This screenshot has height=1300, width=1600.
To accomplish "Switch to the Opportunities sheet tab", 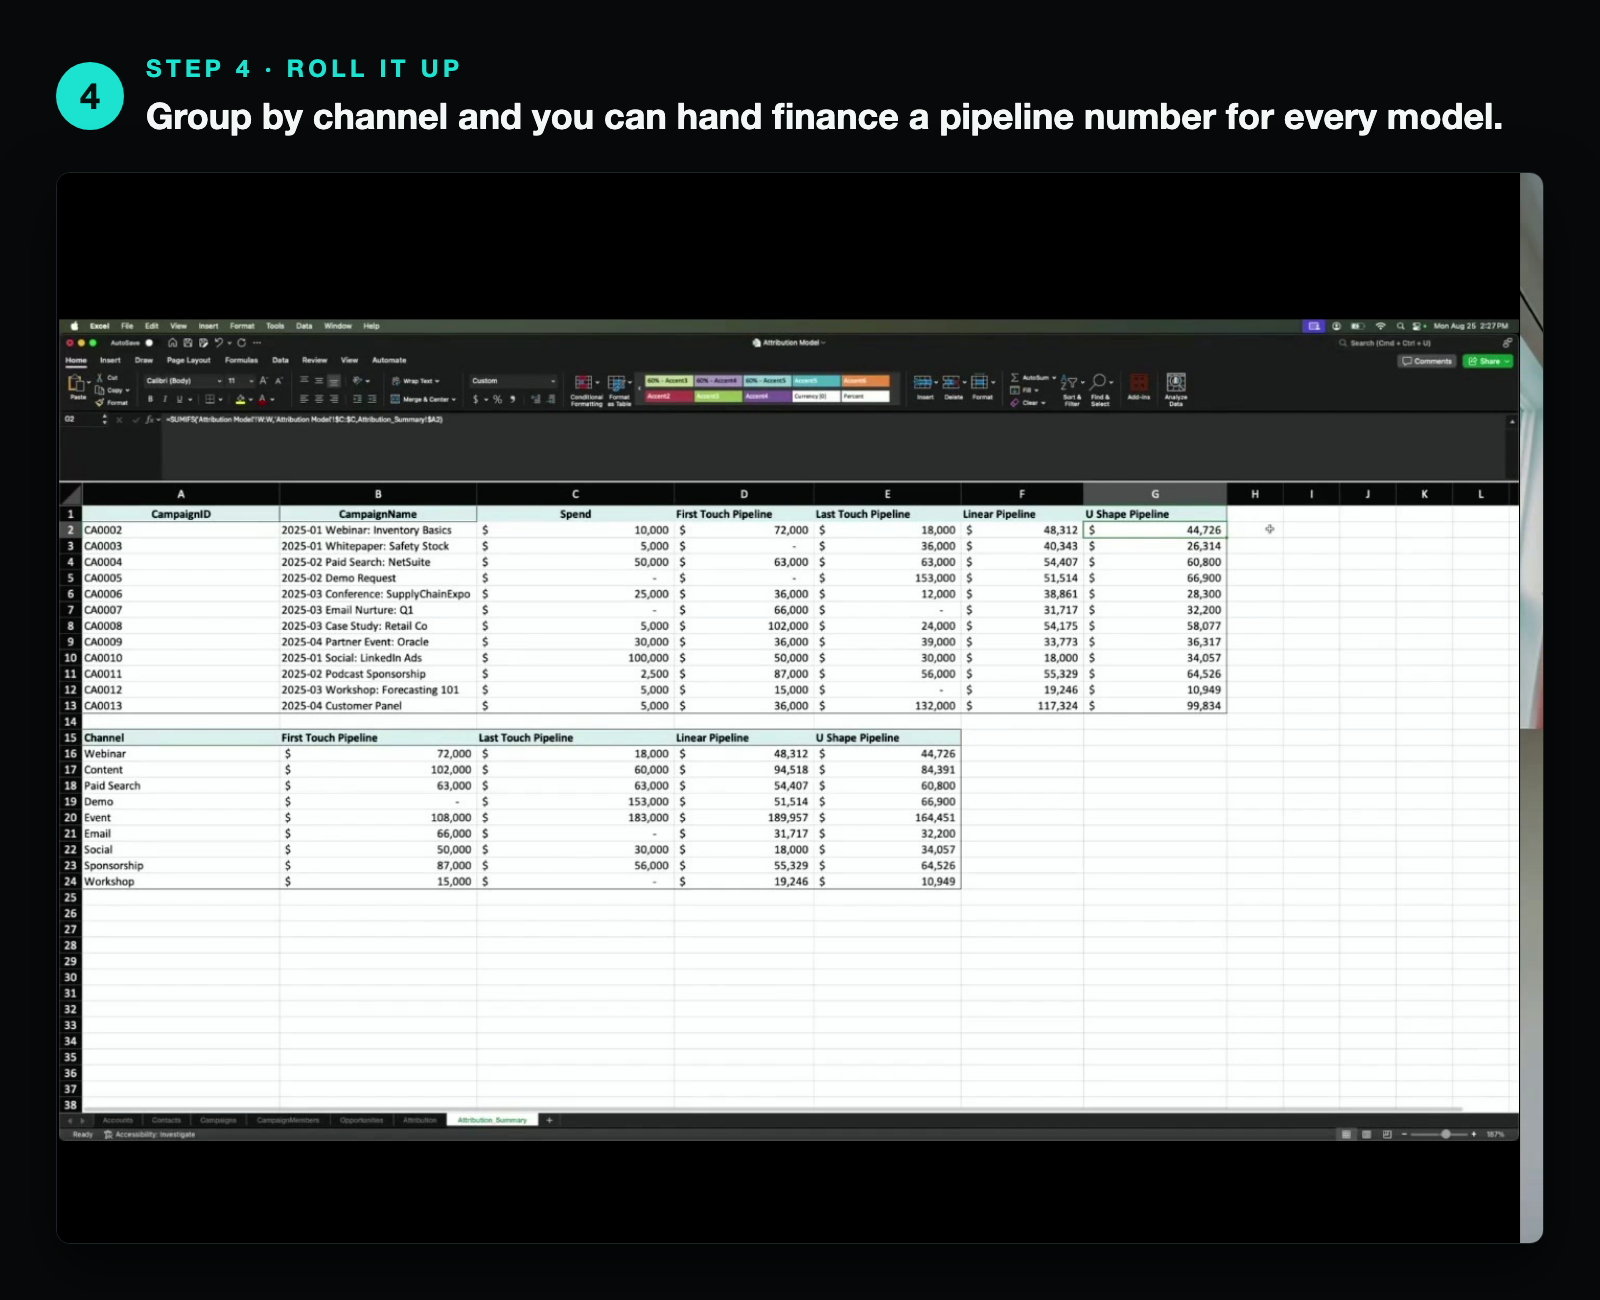I will pos(361,1120).
